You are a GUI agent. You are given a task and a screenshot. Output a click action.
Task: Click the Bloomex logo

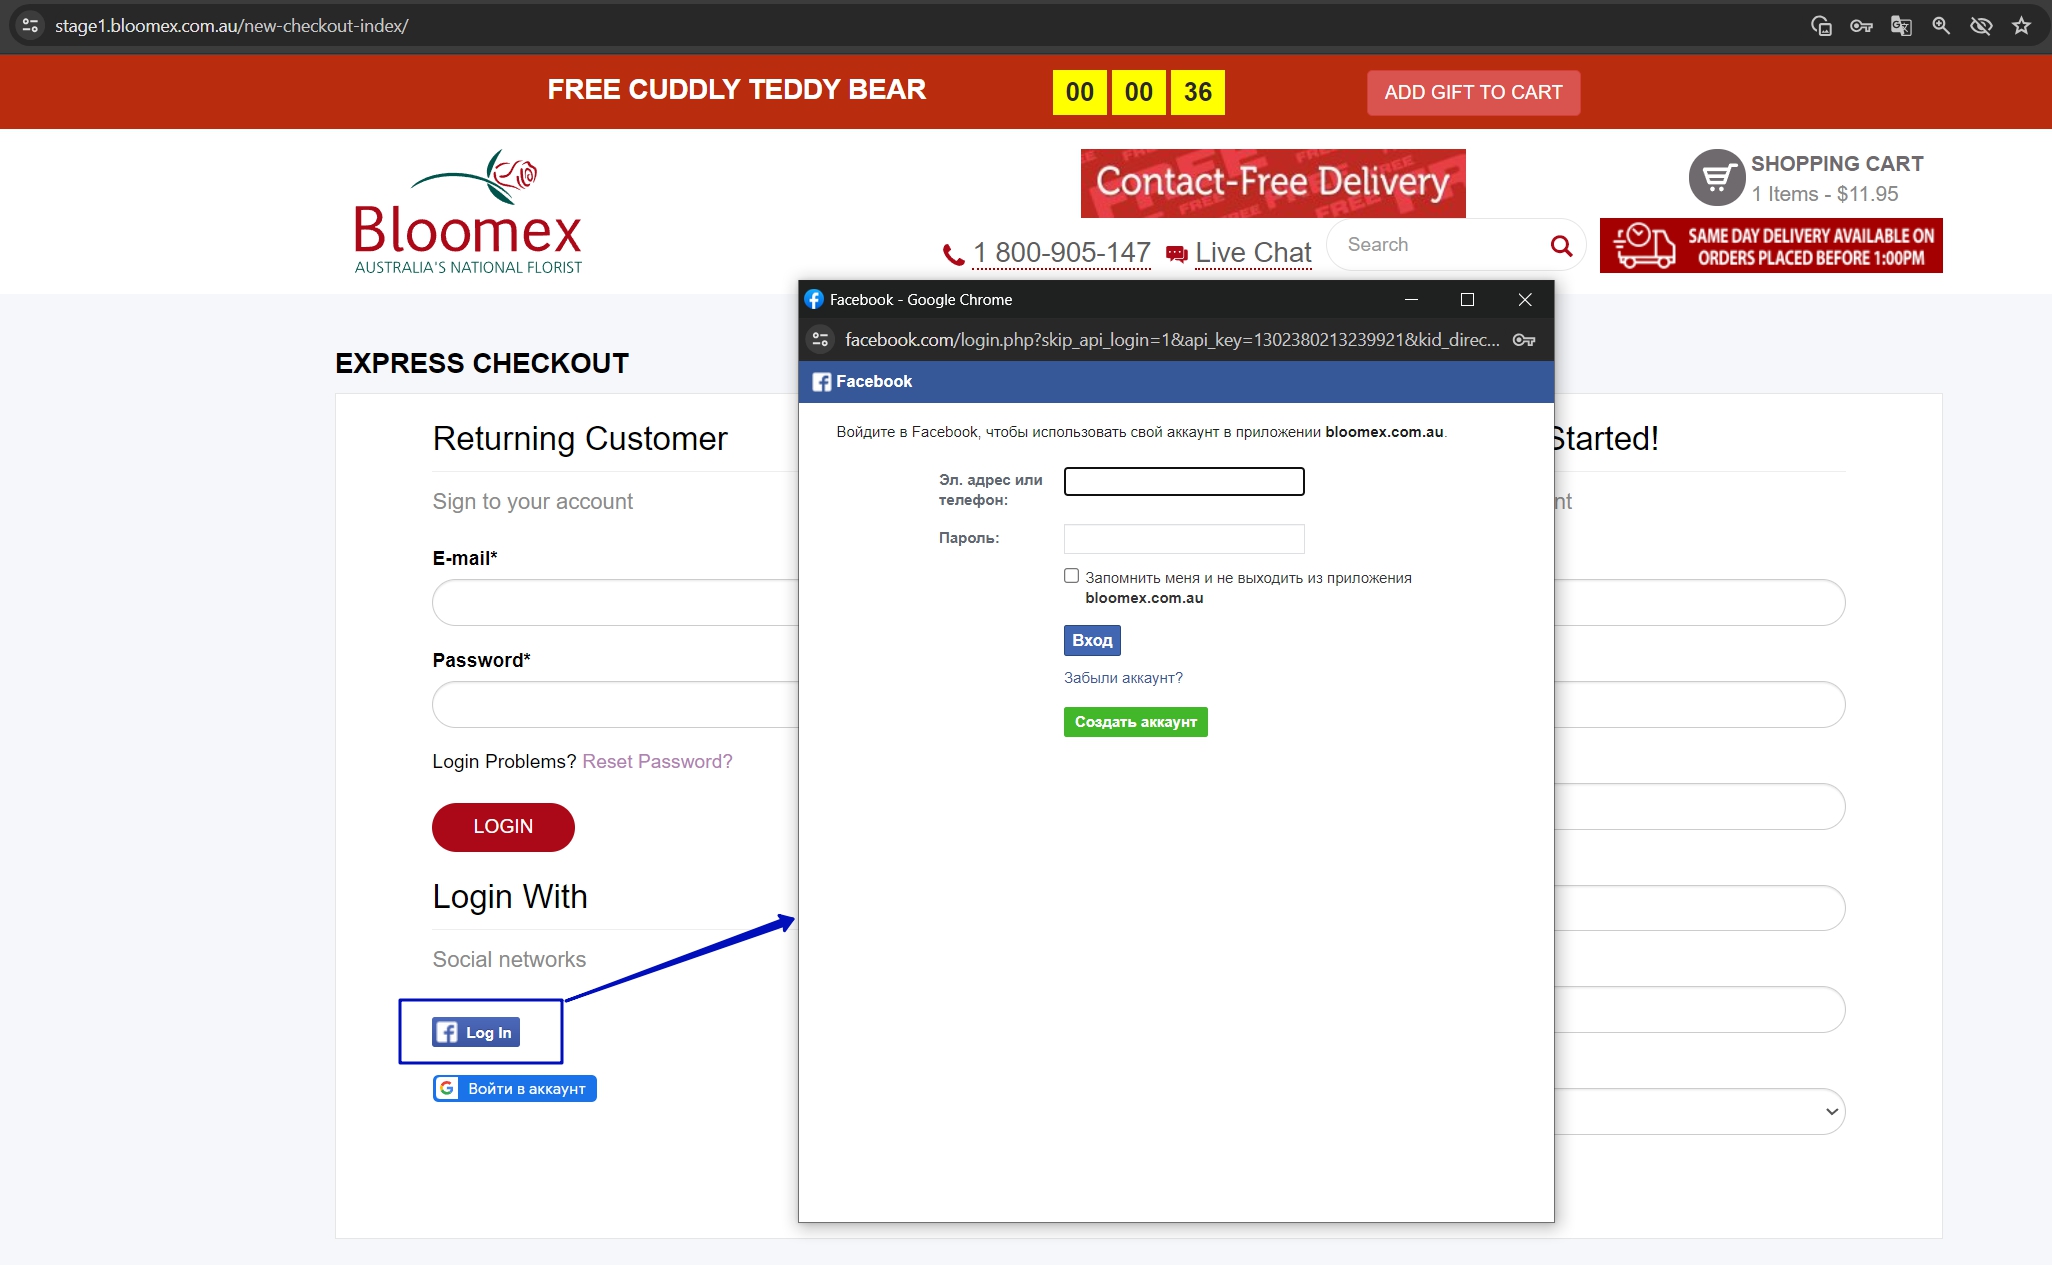pyautogui.click(x=468, y=212)
